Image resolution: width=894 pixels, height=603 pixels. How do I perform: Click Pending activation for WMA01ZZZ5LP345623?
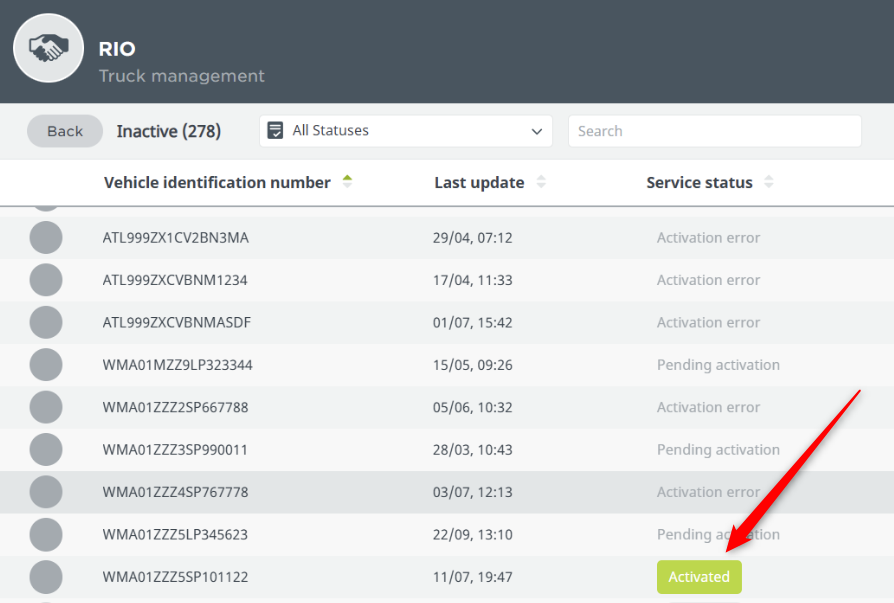tap(718, 535)
